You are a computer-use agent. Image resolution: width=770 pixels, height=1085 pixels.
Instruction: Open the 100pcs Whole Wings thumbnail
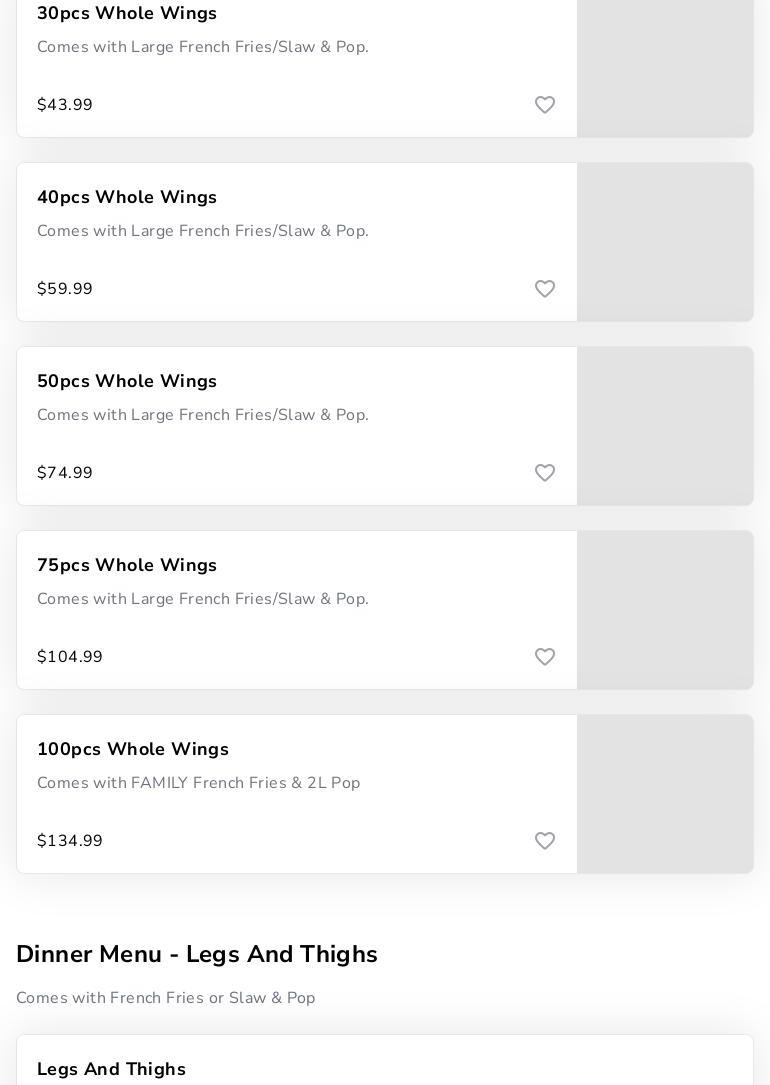click(665, 794)
